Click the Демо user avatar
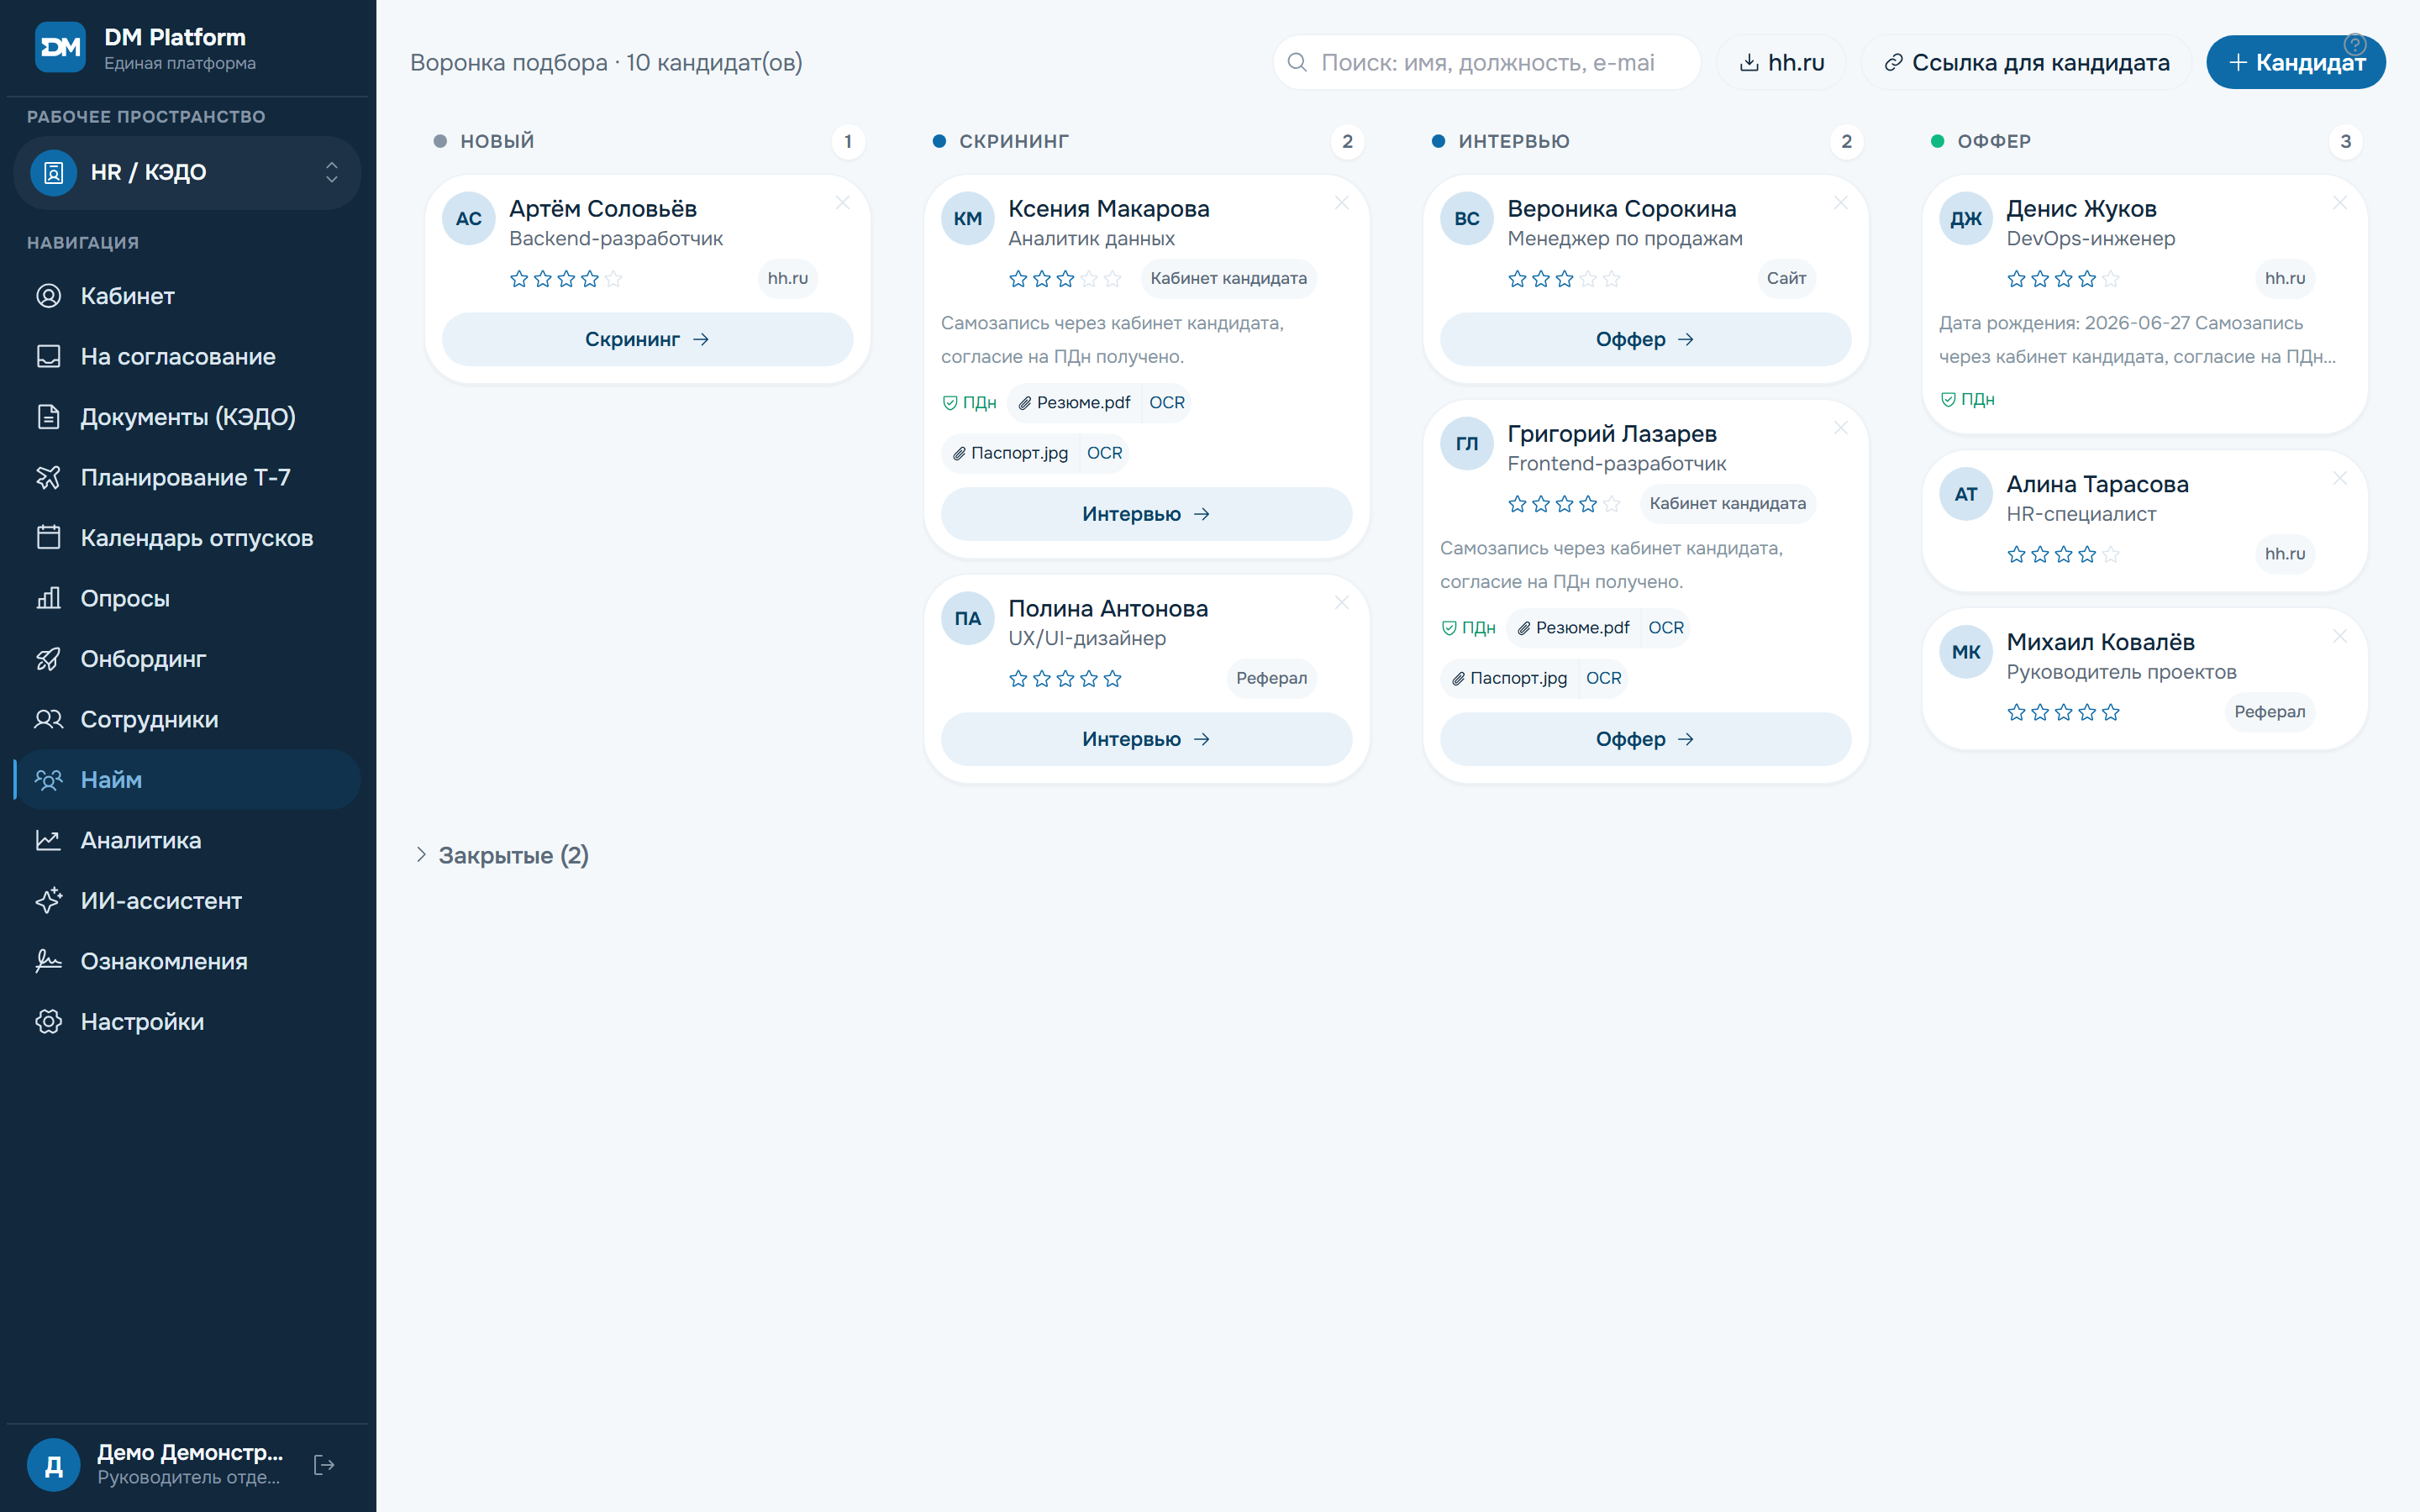 pyautogui.click(x=54, y=1465)
